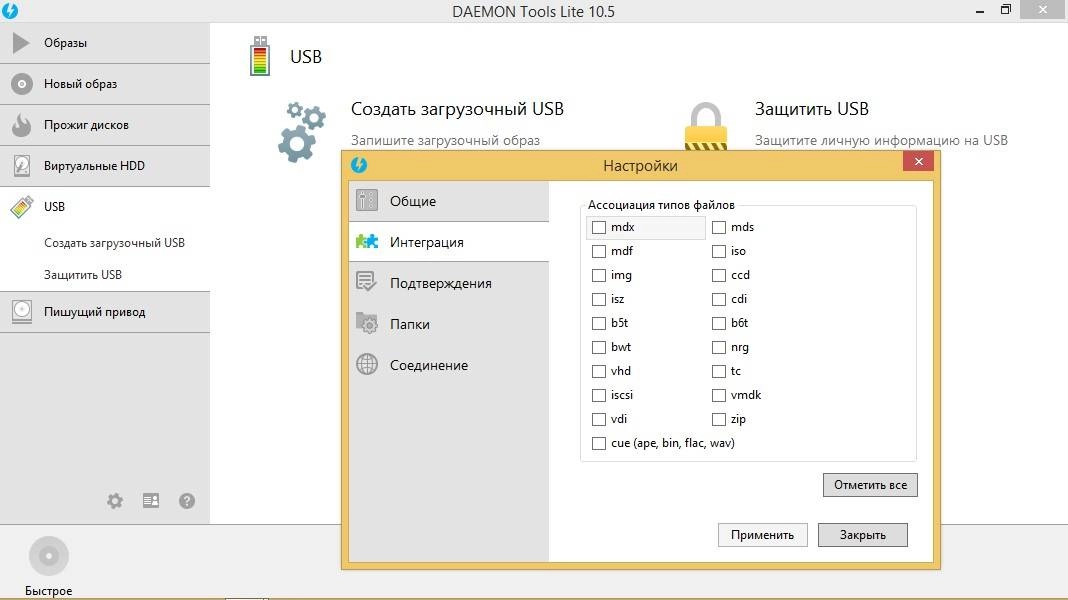Screen dimensions: 1068x600
Task: Click the DAEMON Tools logo in Настройки title
Action: click(x=359, y=165)
